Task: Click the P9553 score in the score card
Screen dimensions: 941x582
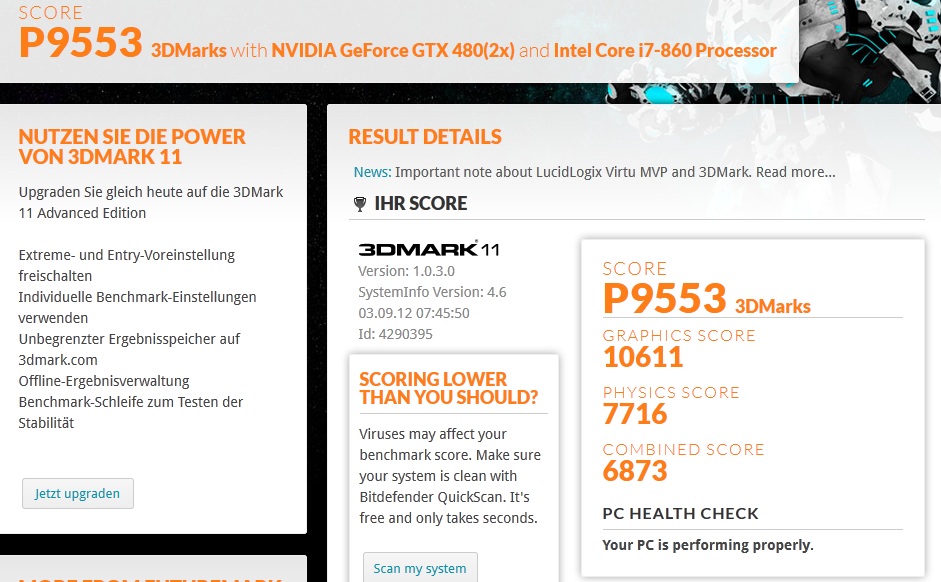Action: [x=664, y=298]
